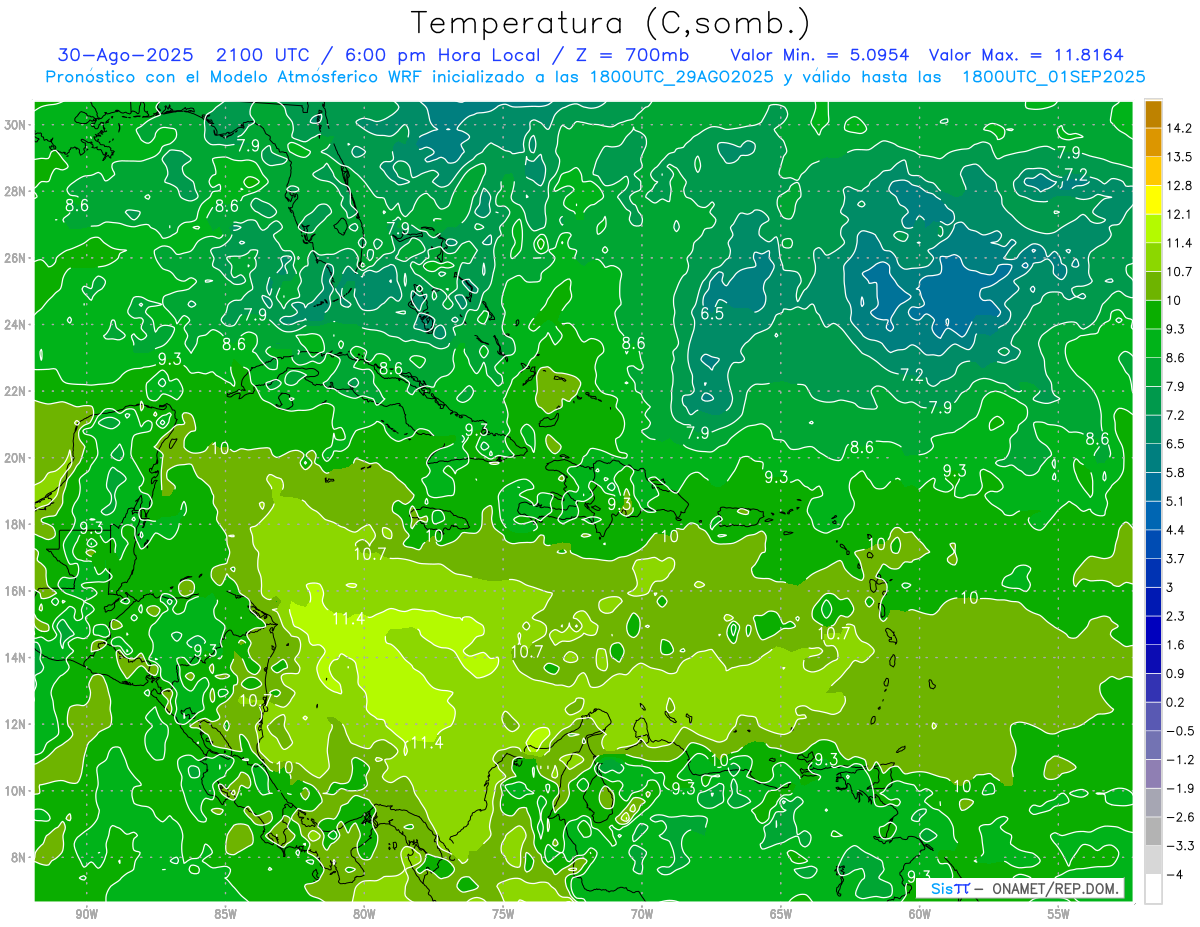Click the -4 color bar legend value
1200x927 pixels.
[1174, 874]
